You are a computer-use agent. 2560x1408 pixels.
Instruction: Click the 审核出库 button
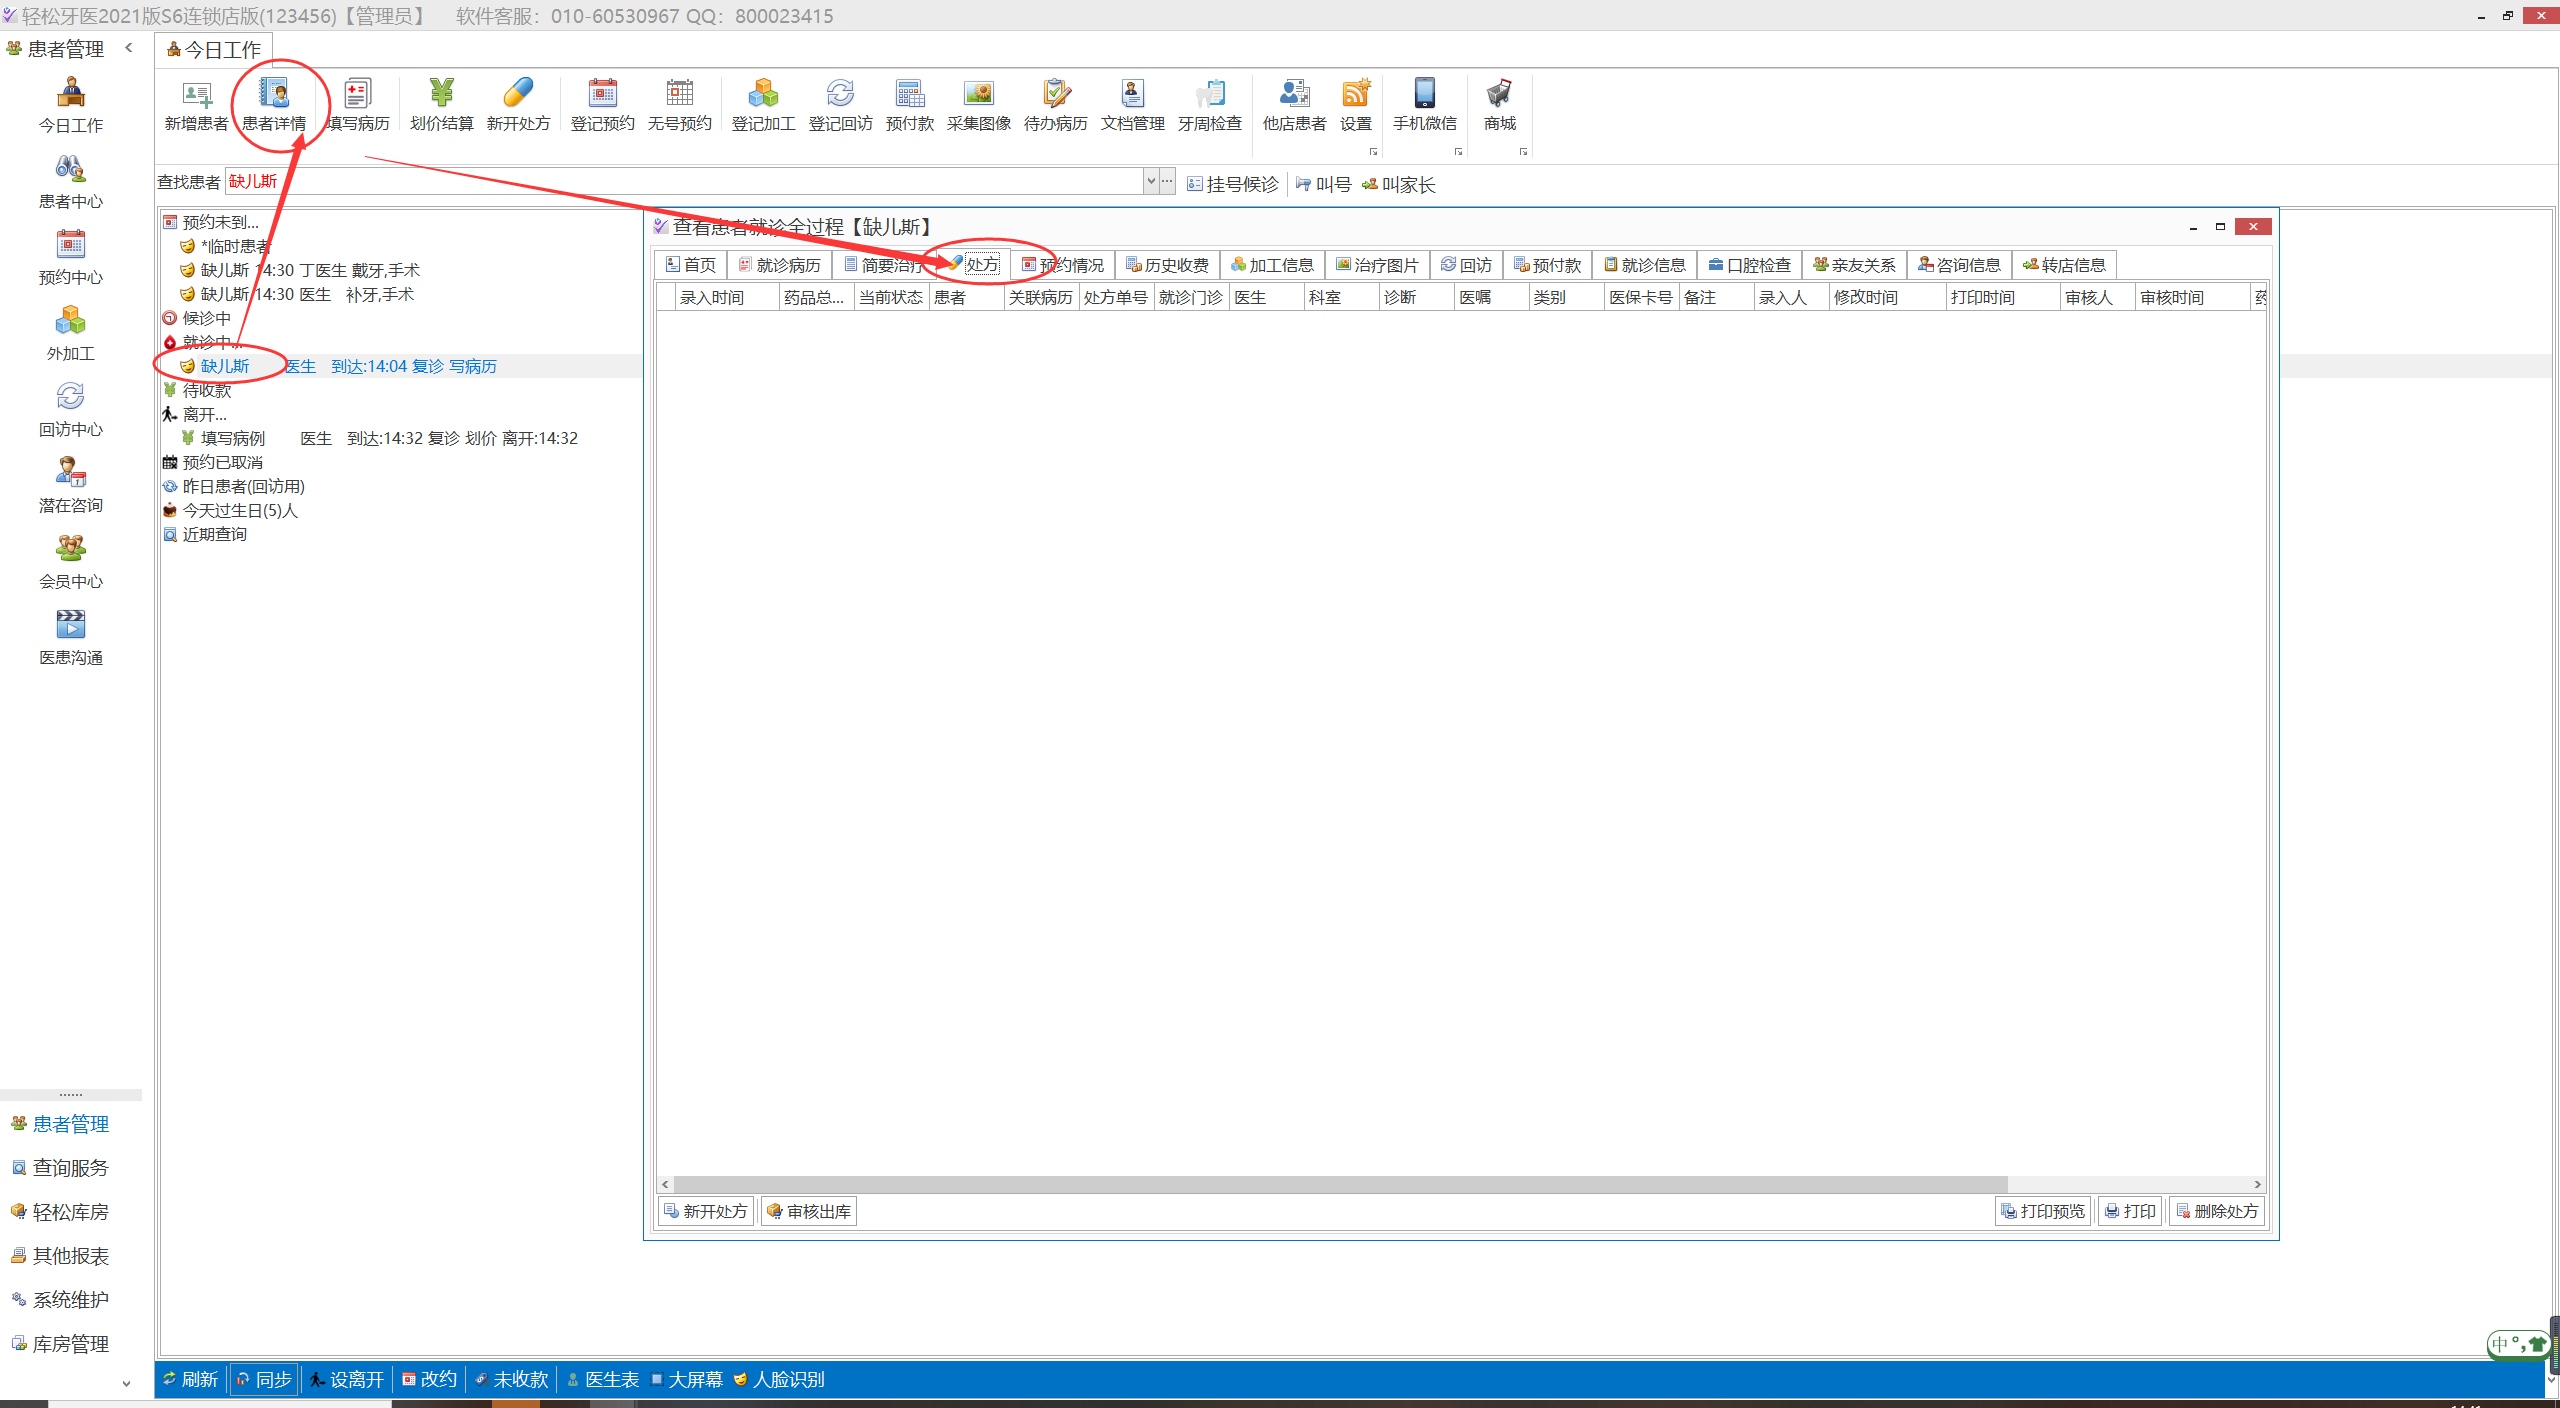pos(809,1211)
